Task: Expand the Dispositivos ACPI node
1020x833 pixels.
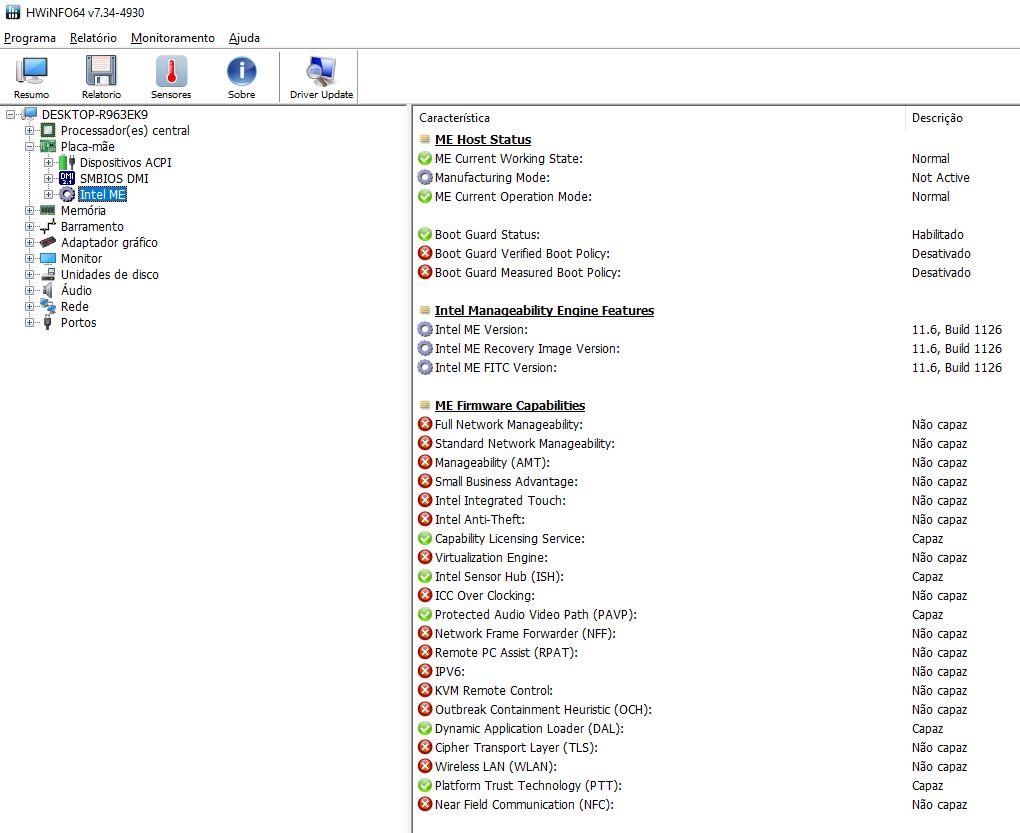Action: click(x=48, y=163)
